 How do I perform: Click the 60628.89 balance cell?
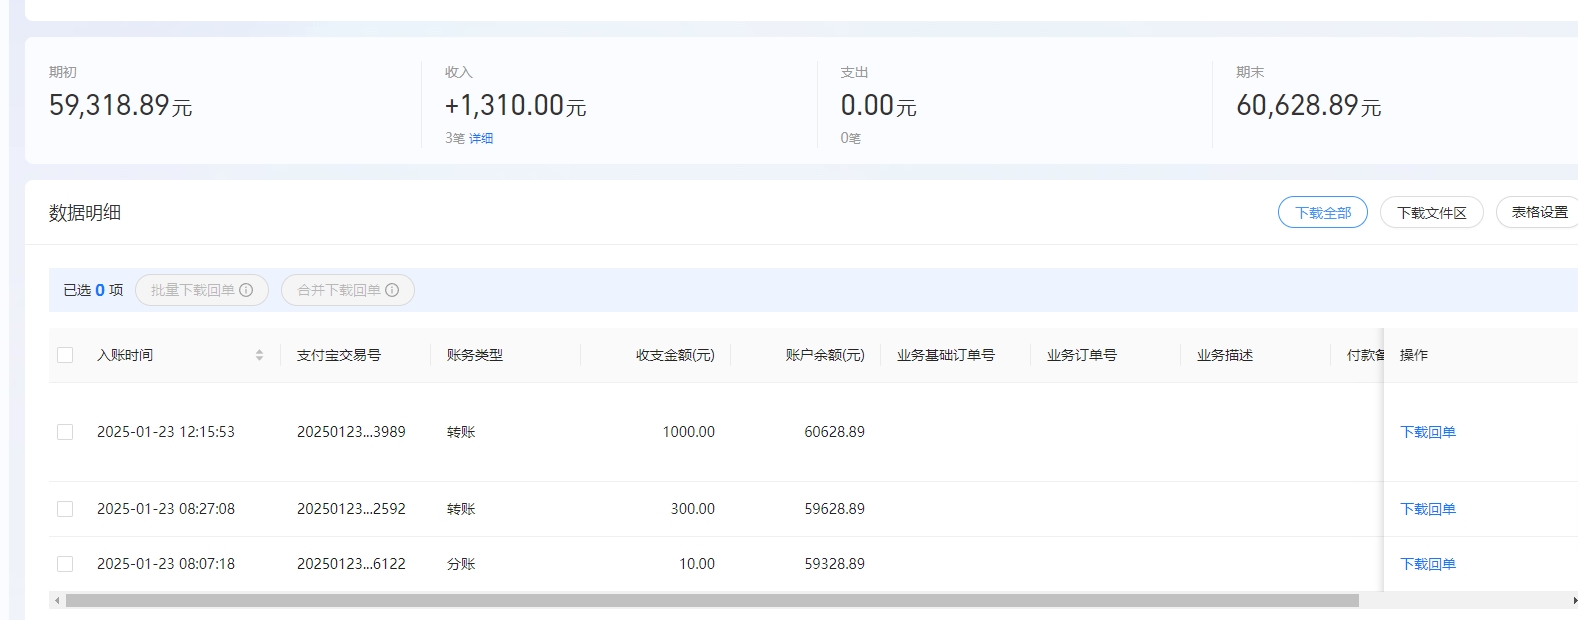click(835, 432)
